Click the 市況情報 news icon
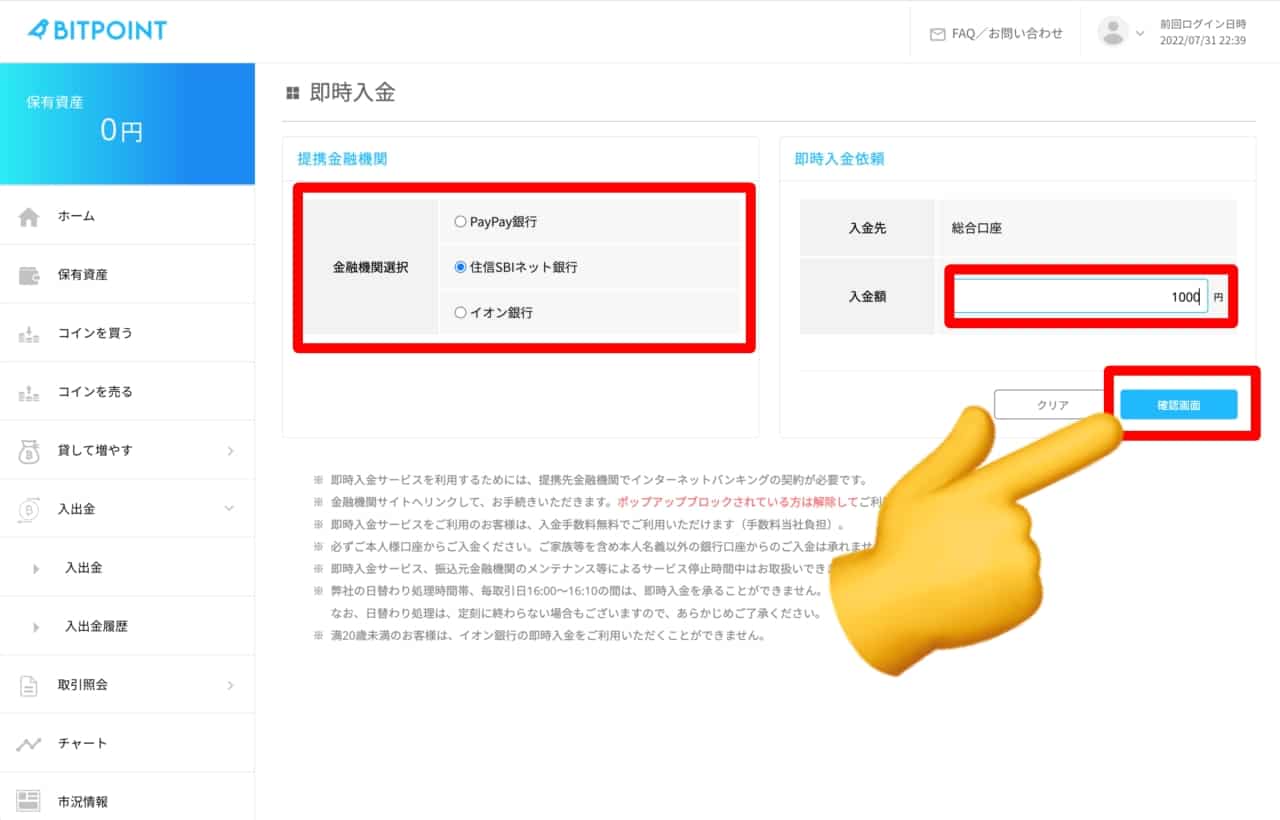The height and width of the screenshot is (820, 1280). point(29,801)
